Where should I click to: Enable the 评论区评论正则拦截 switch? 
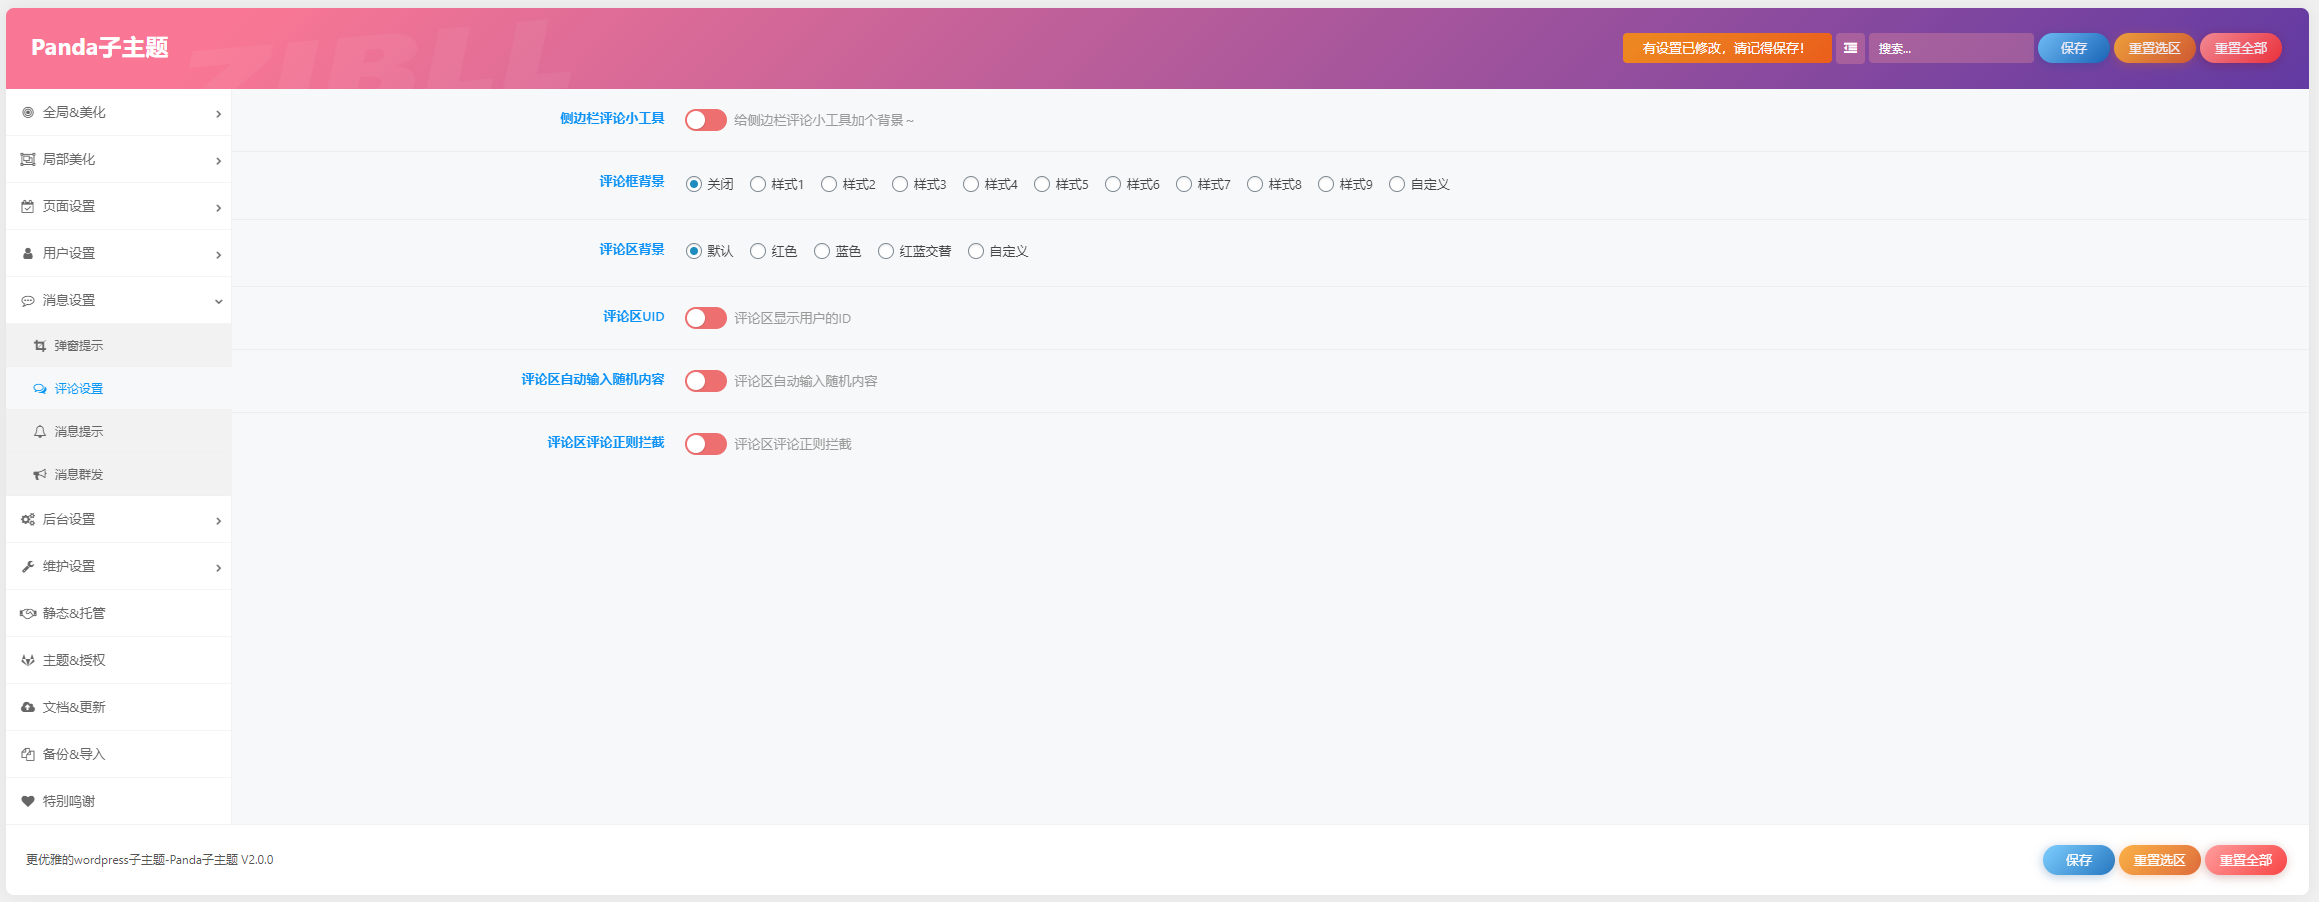[706, 444]
